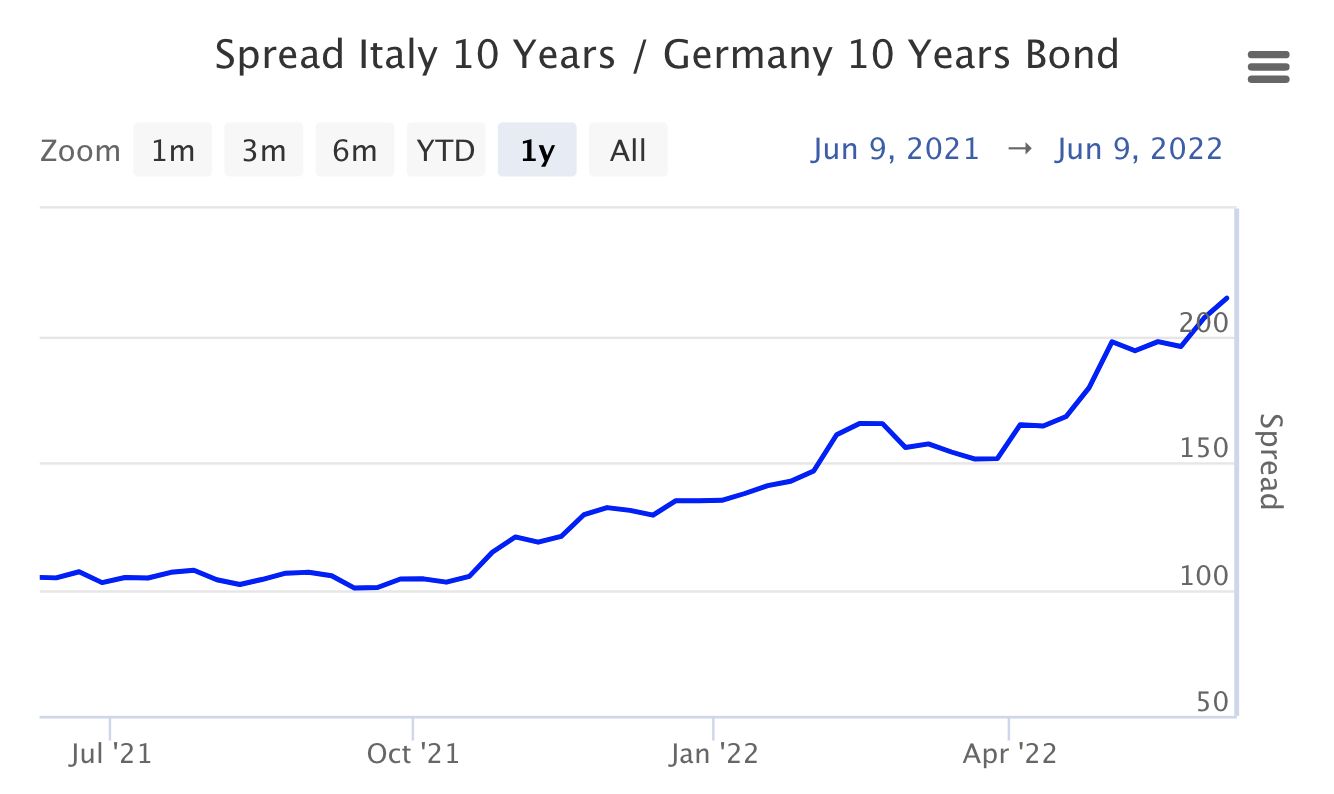Image resolution: width=1334 pixels, height=794 pixels.
Task: Click the Oct '21 x-axis label
Action: click(412, 753)
